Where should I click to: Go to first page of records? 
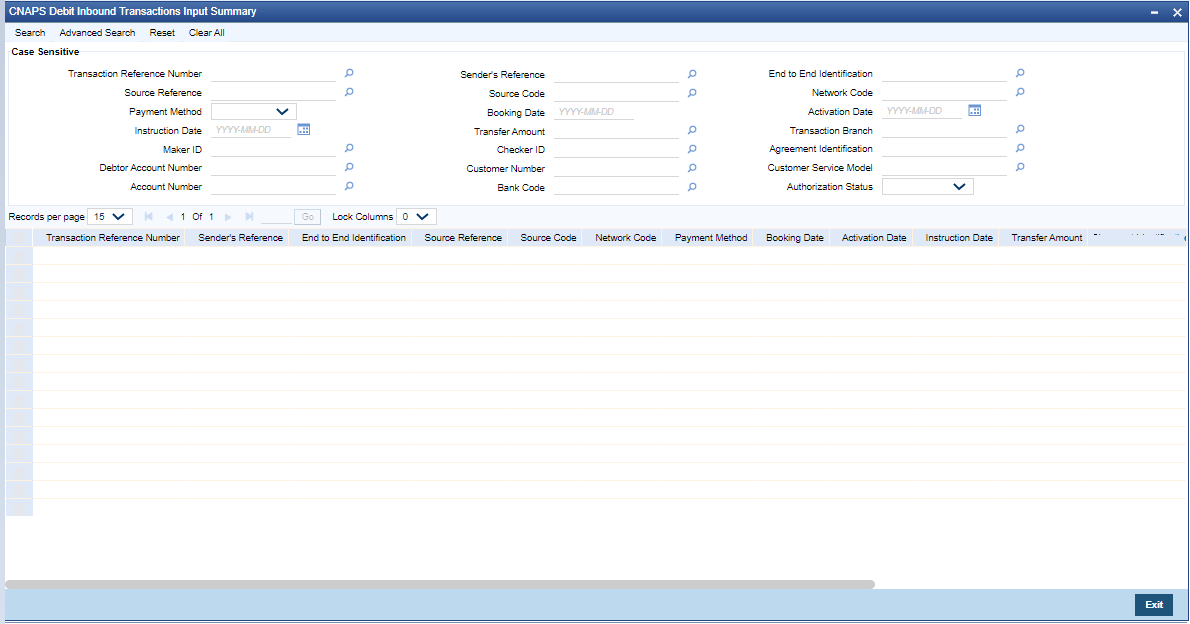click(149, 216)
